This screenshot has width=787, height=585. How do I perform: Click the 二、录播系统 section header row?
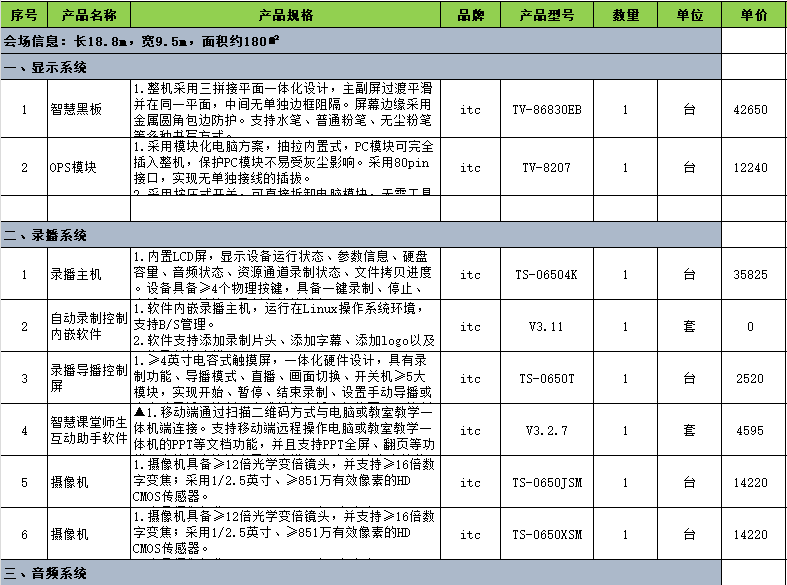click(x=360, y=236)
